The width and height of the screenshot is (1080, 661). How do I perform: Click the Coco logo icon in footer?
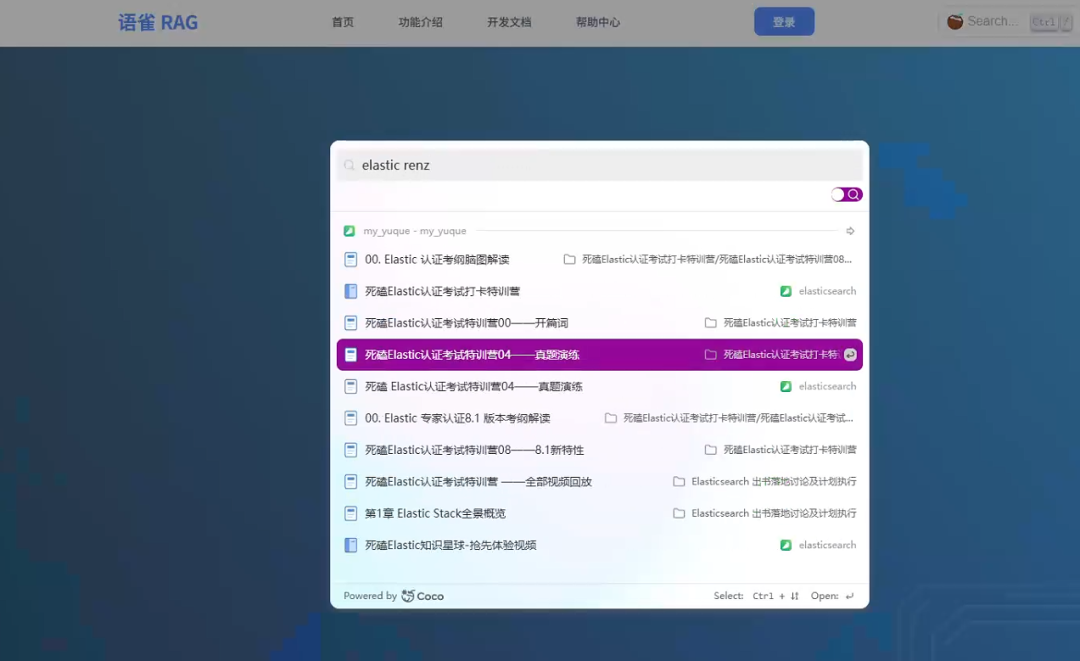408,596
